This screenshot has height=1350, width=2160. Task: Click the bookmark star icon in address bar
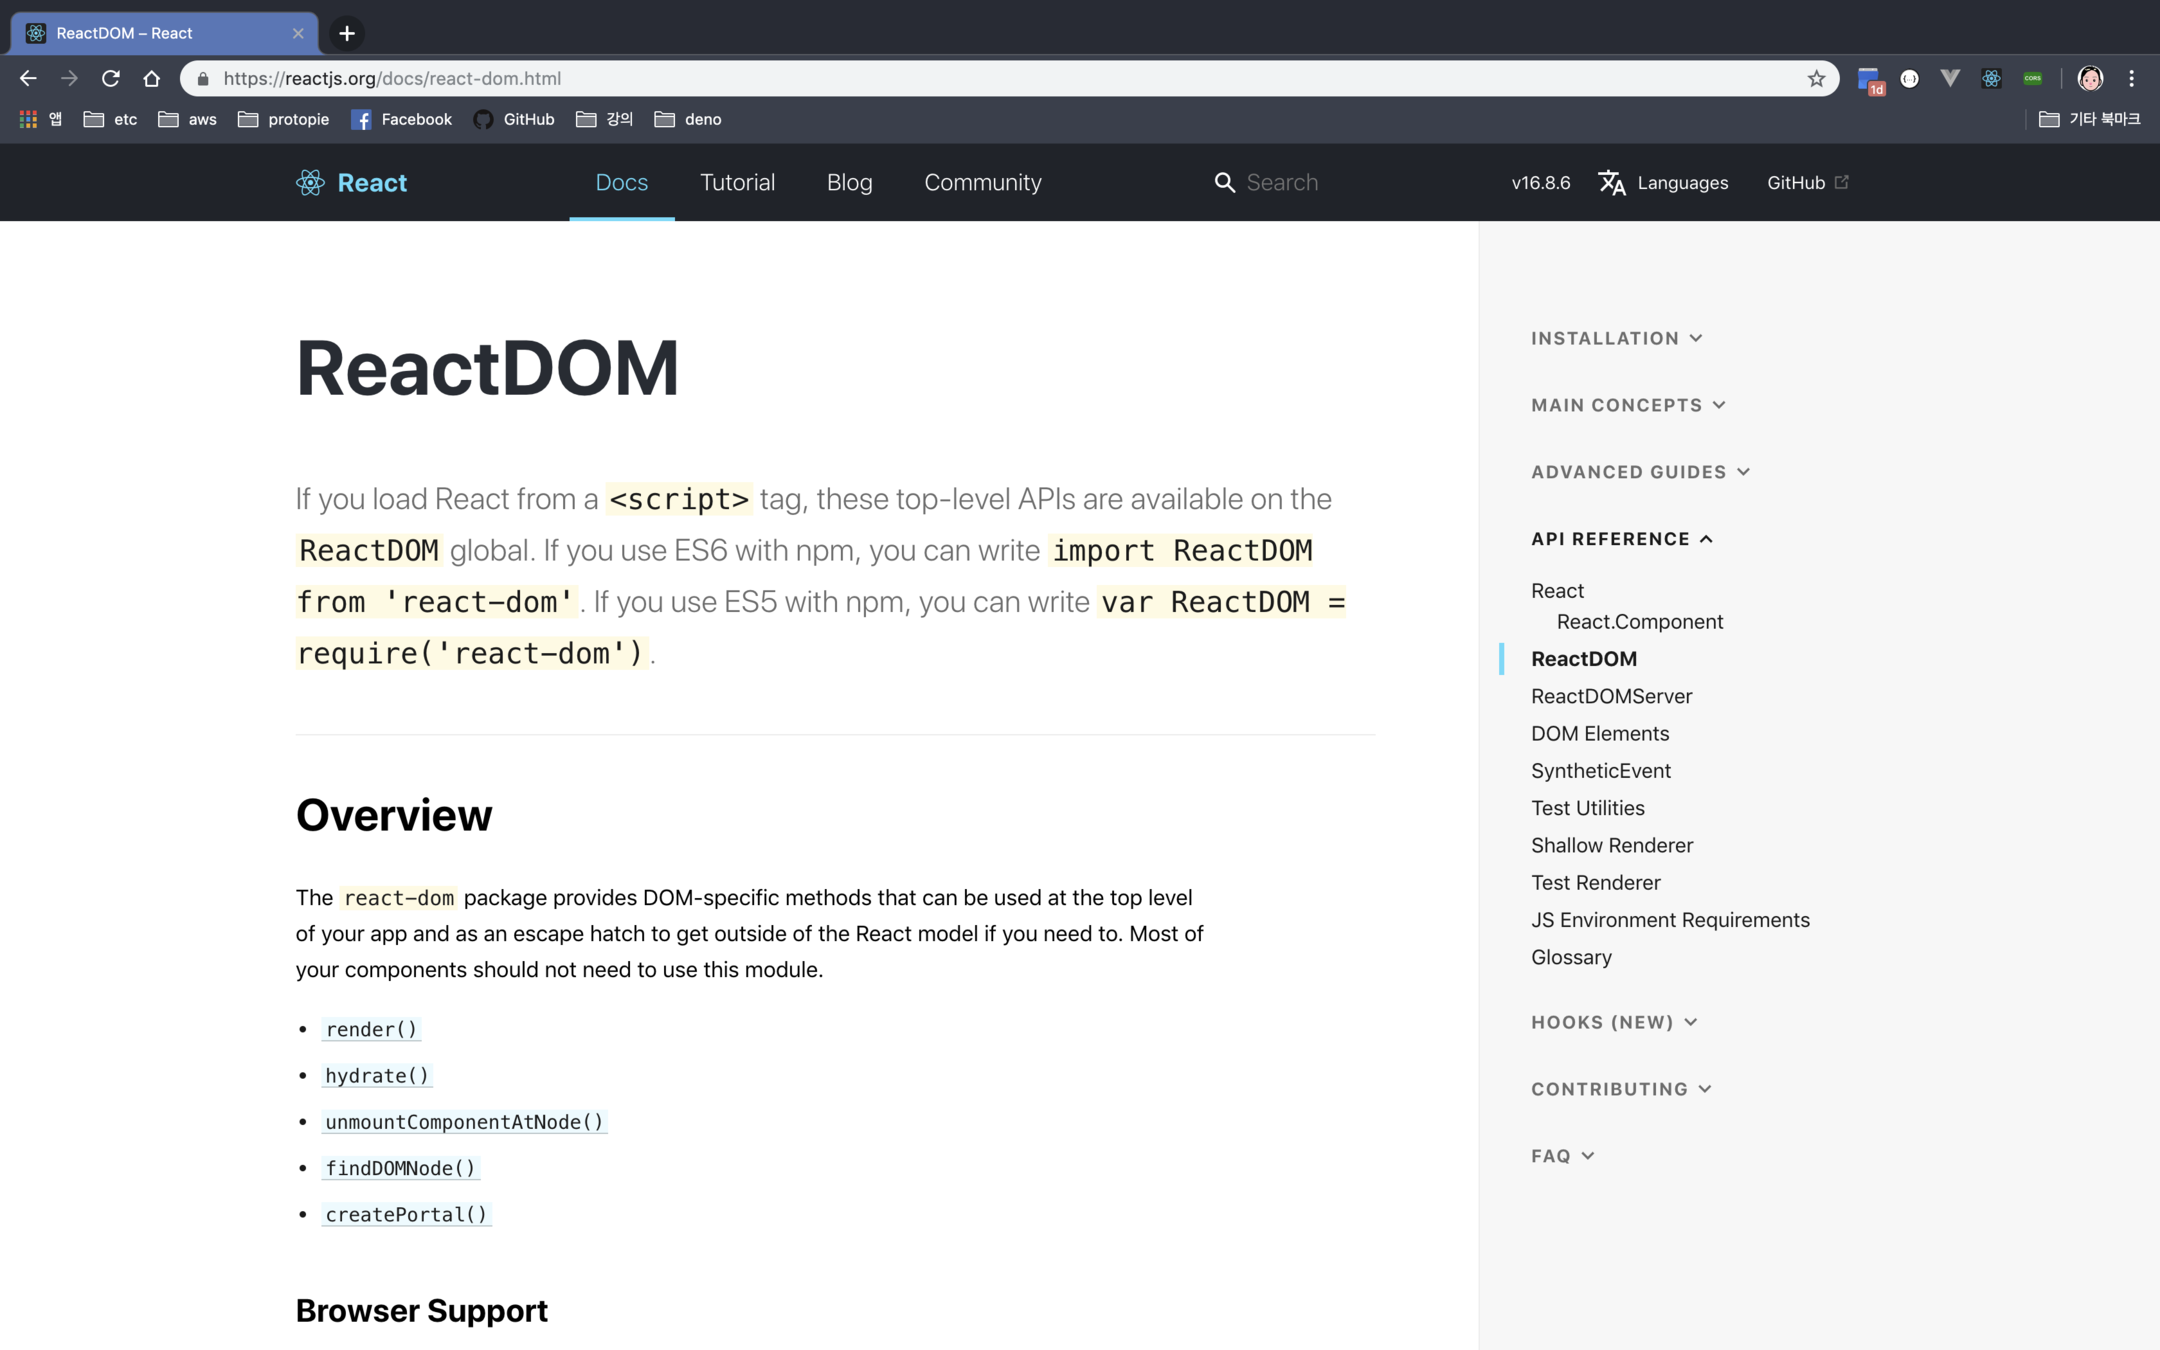coord(1816,78)
